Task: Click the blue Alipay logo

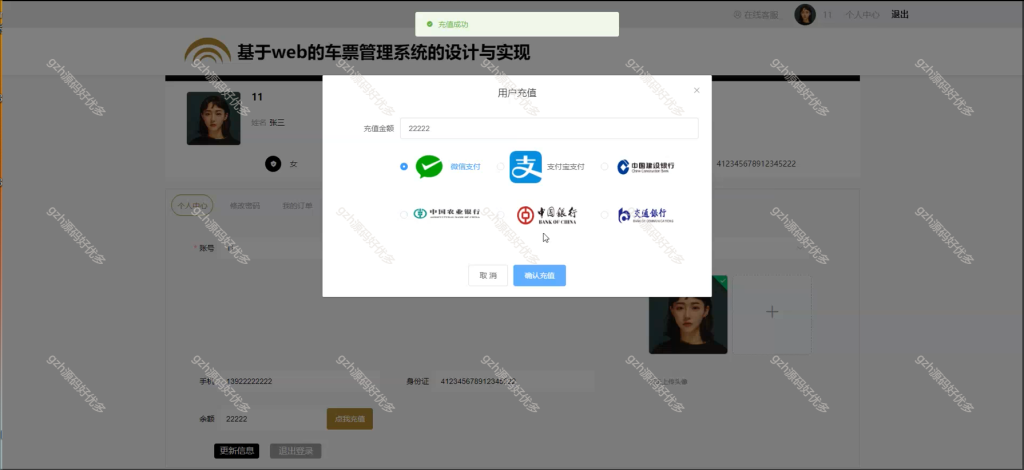Action: (526, 167)
